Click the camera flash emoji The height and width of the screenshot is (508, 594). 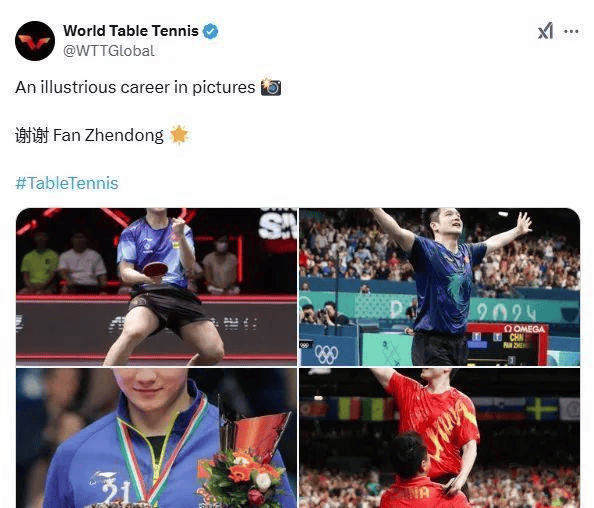pos(271,87)
